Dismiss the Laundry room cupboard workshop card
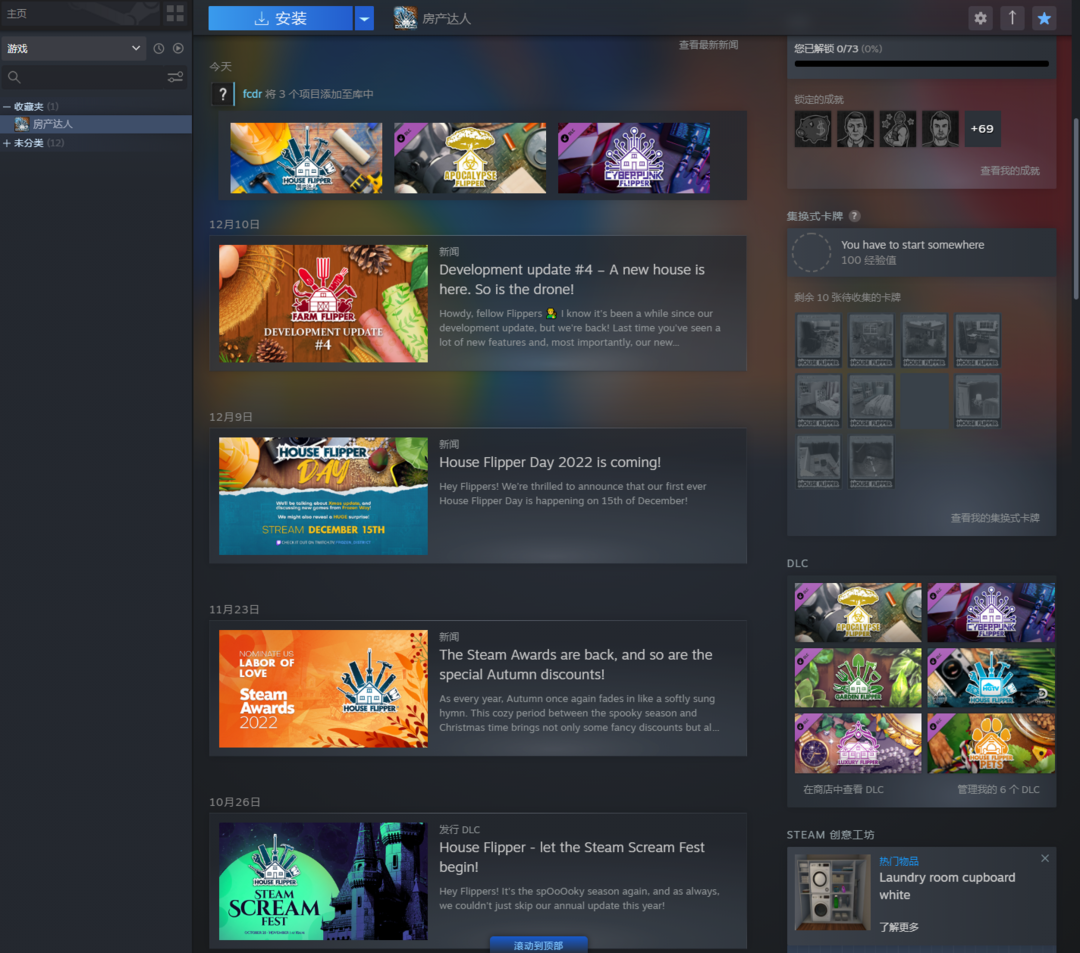The image size is (1080, 953). pyautogui.click(x=1045, y=858)
